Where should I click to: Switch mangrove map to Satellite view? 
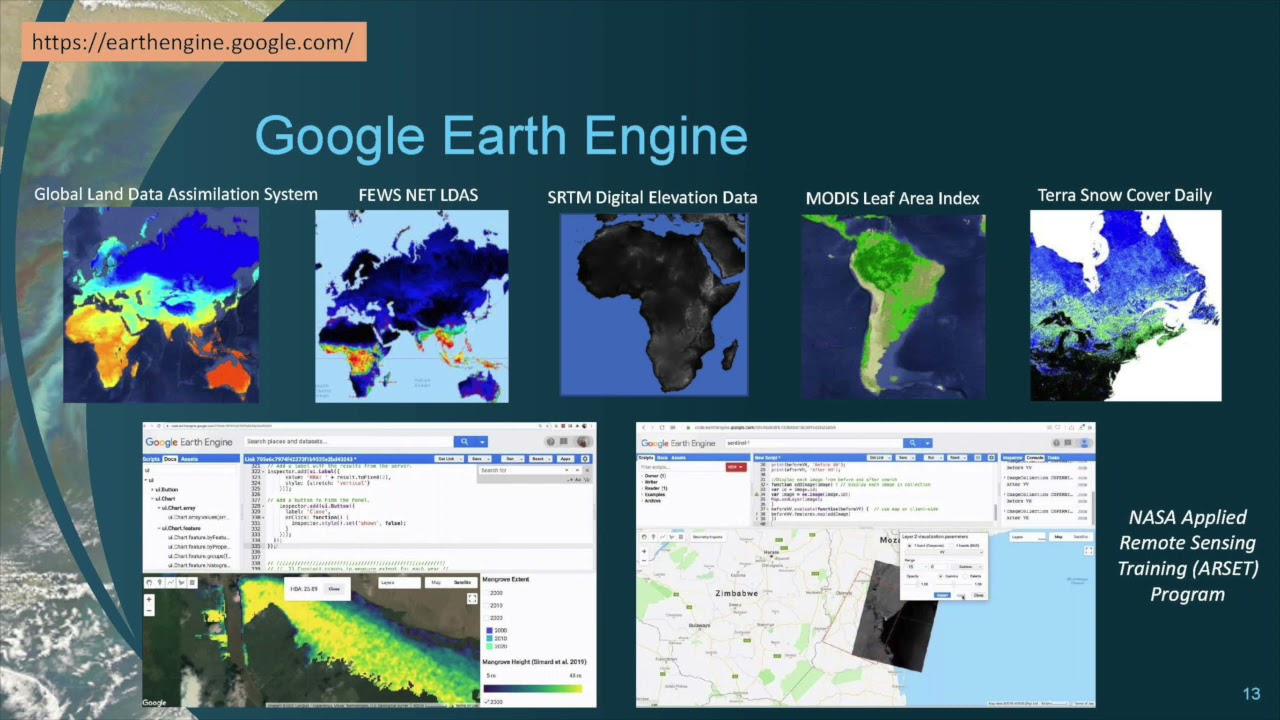coord(462,583)
